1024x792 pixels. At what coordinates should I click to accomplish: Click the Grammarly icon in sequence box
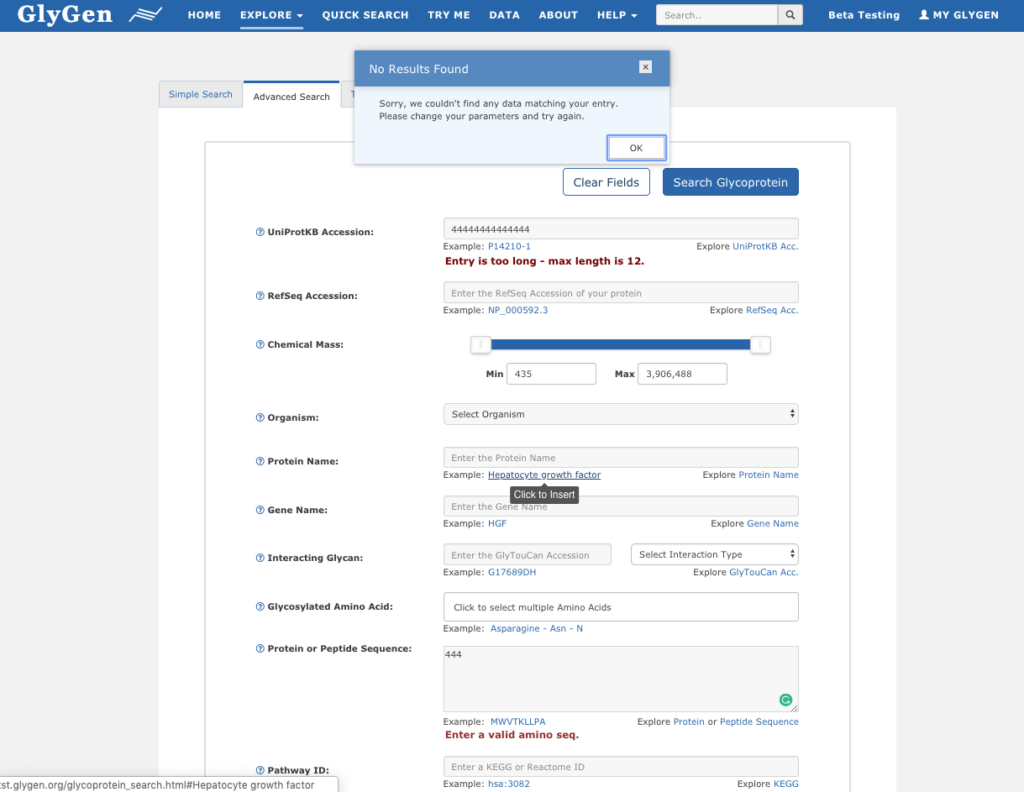[x=786, y=700]
